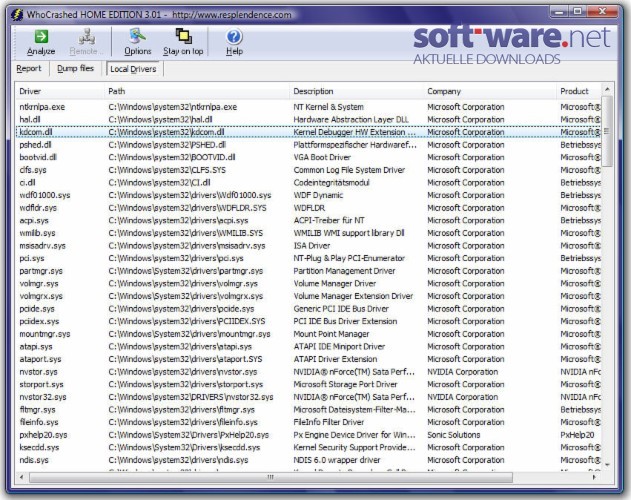The height and width of the screenshot is (500, 631).
Task: Switch to the Dump files tab
Action: click(x=75, y=68)
